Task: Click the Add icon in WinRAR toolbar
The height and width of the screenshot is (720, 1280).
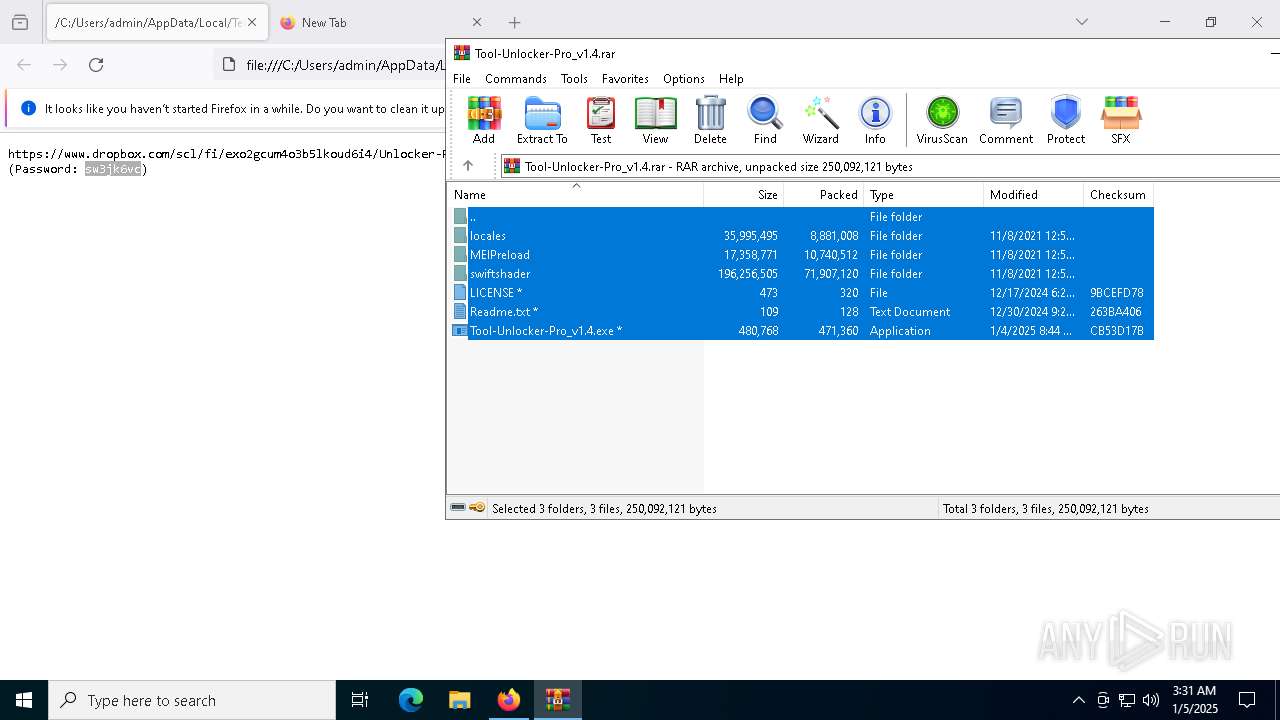Action: 484,121
